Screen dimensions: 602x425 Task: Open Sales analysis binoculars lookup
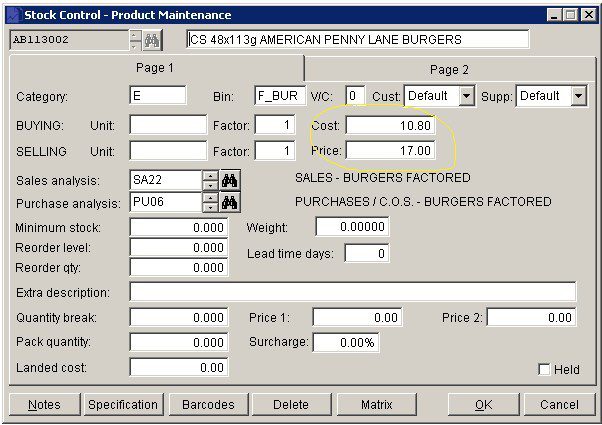coord(230,180)
